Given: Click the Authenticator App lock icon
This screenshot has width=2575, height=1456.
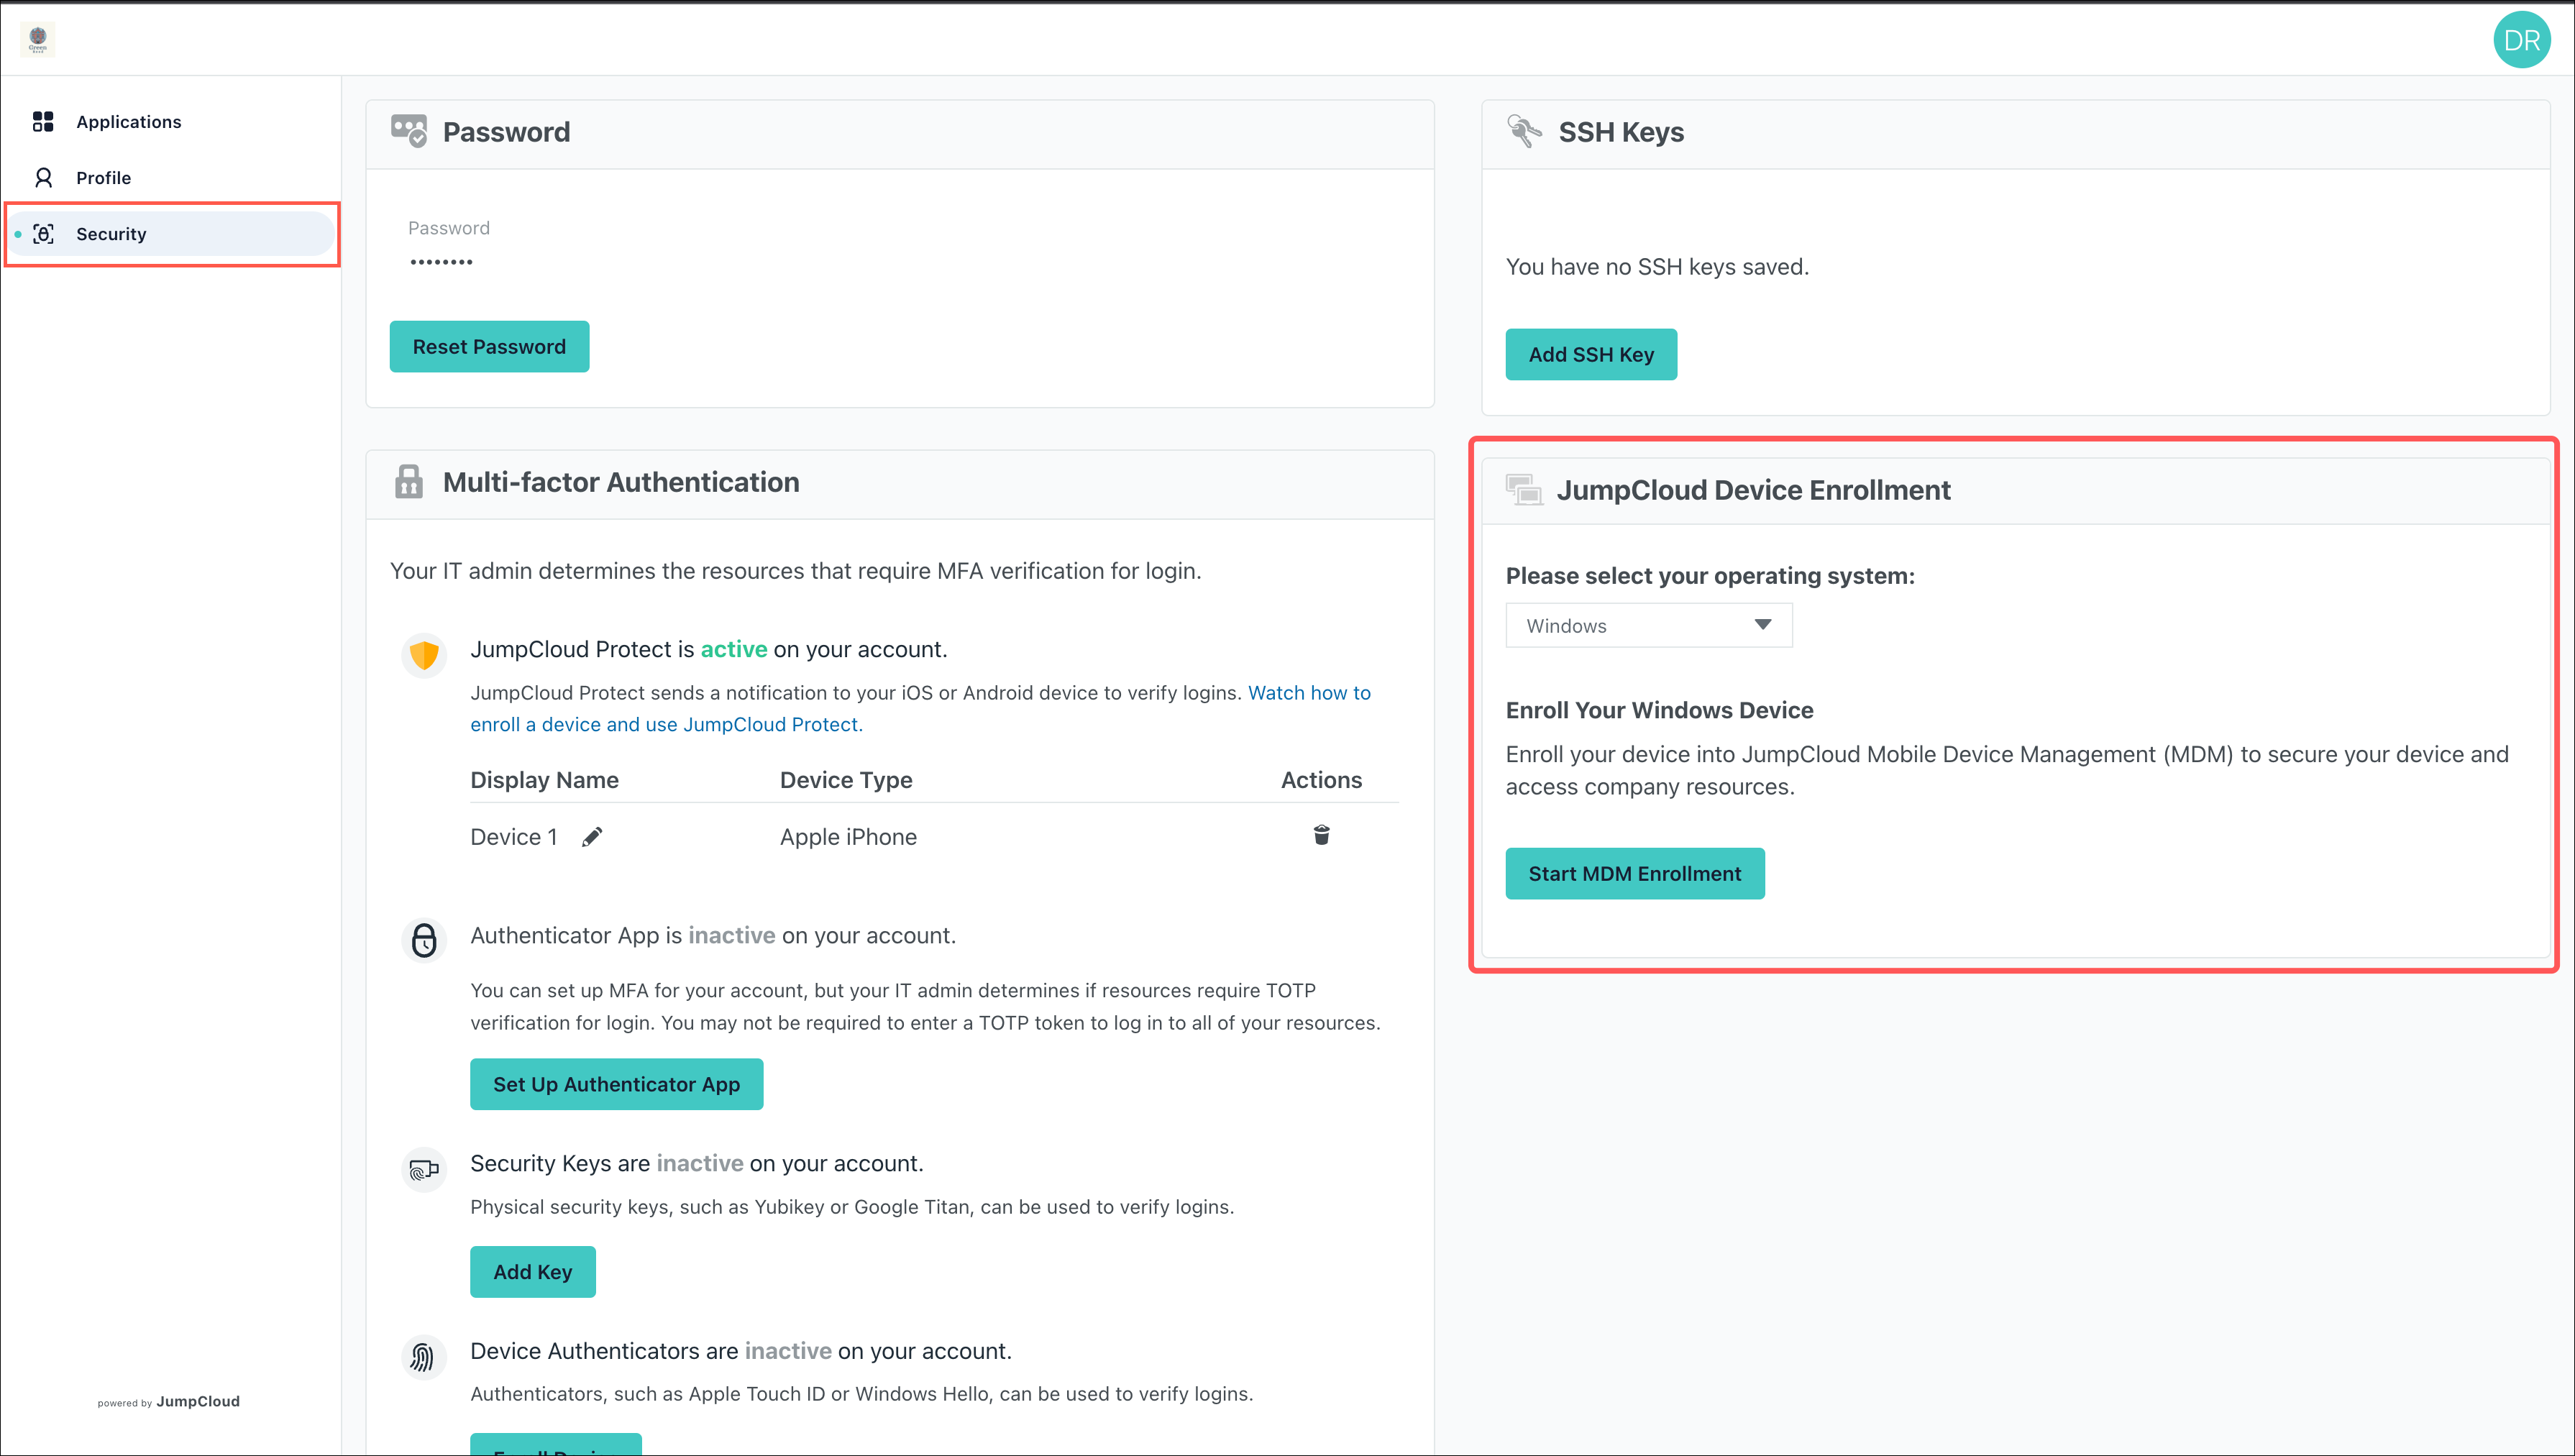Looking at the screenshot, I should 424,940.
